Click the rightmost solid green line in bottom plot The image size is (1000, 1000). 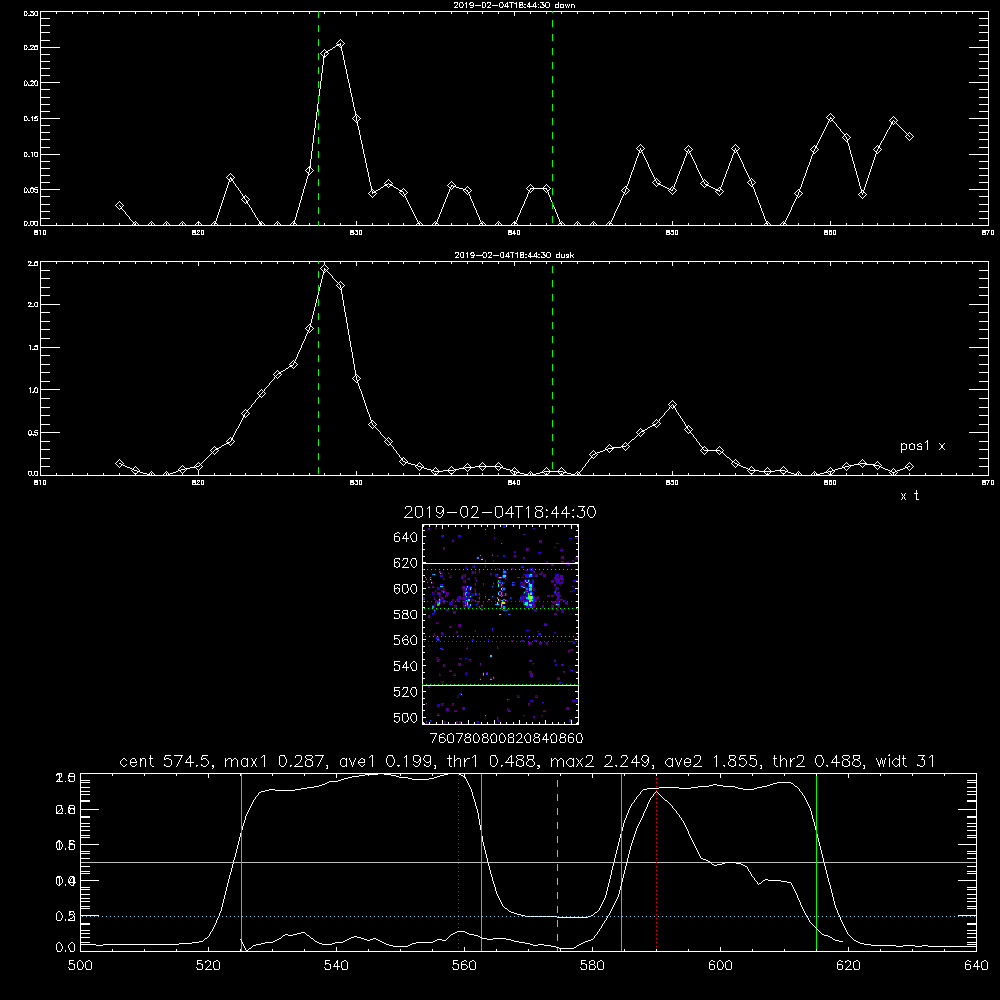pyautogui.click(x=816, y=862)
